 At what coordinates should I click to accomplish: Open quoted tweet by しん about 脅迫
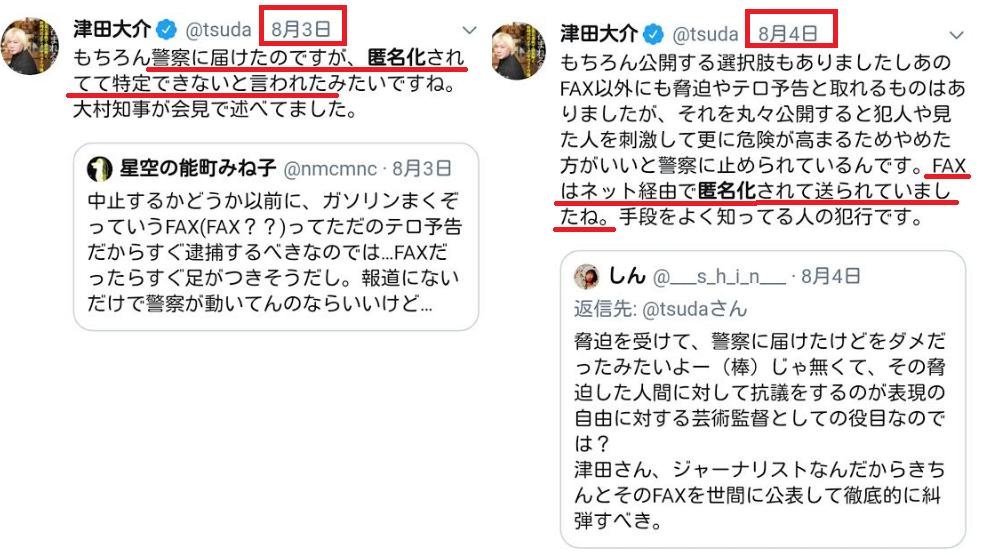(763, 399)
